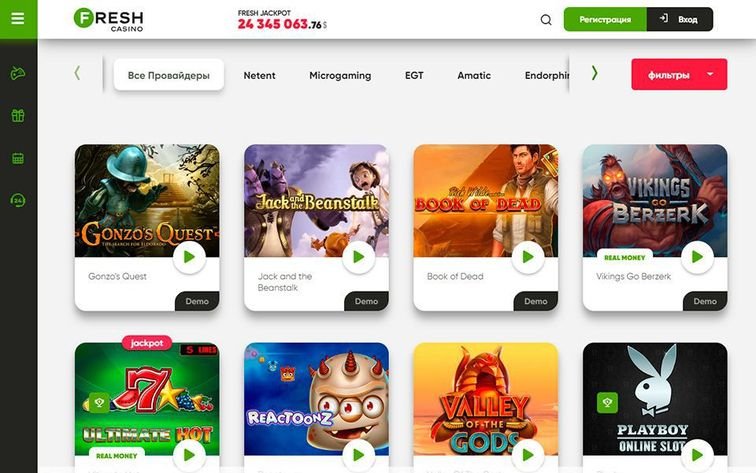The width and height of the screenshot is (756, 473).
Task: Show next providers with right chevron
Action: click(x=594, y=73)
